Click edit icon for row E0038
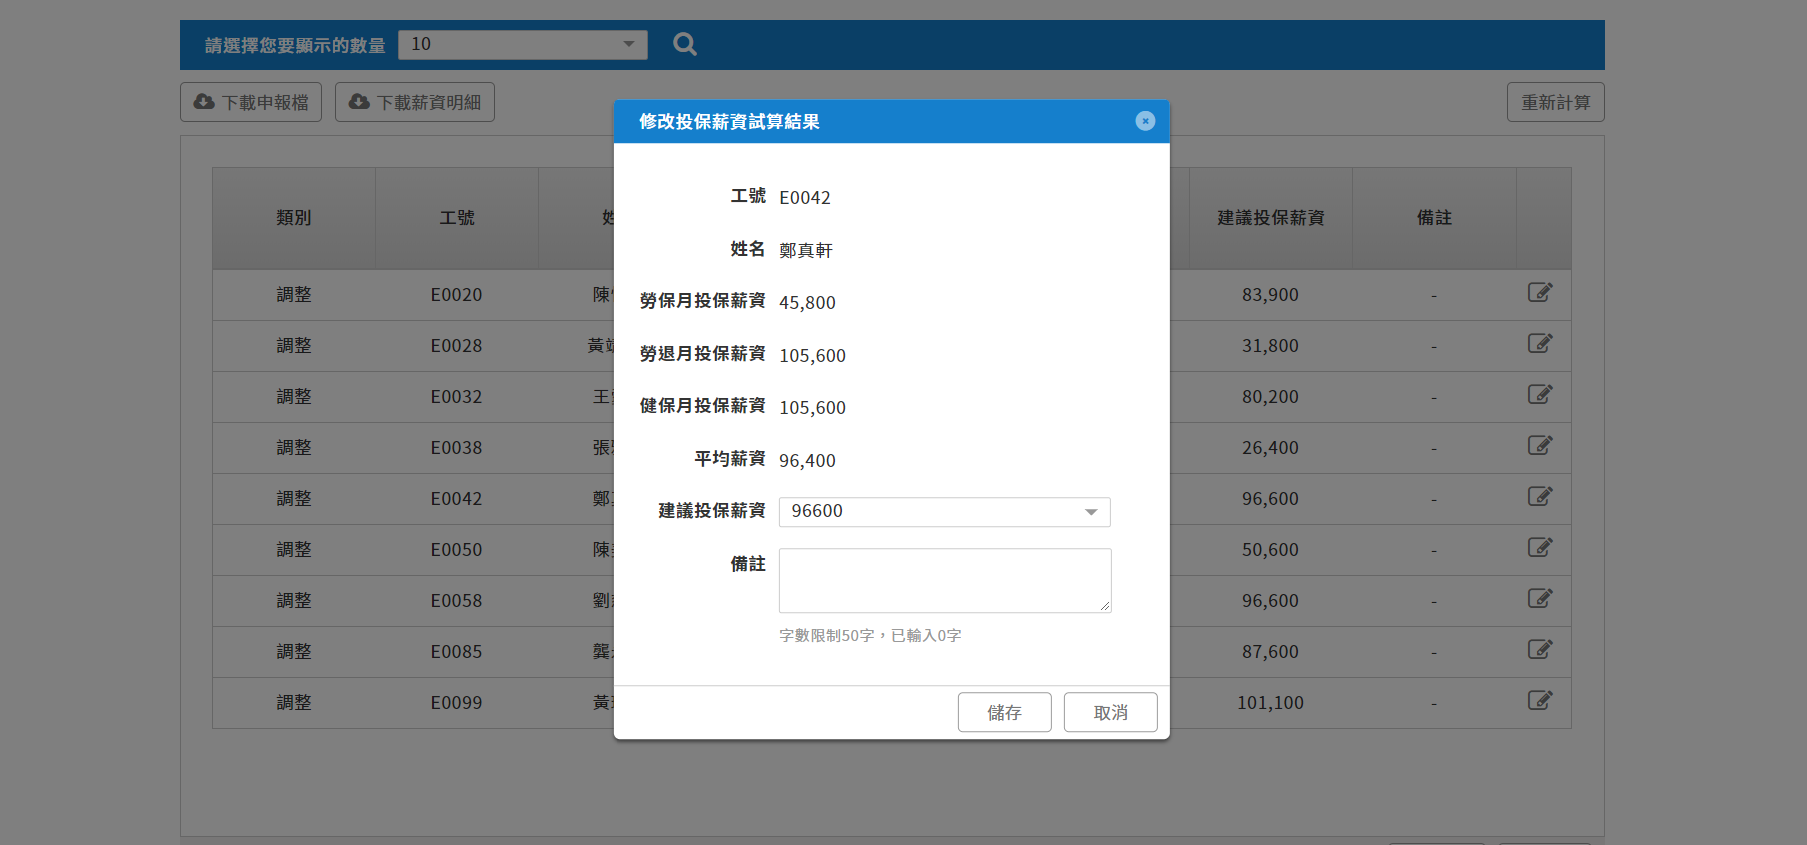This screenshot has height=845, width=1807. (x=1540, y=446)
